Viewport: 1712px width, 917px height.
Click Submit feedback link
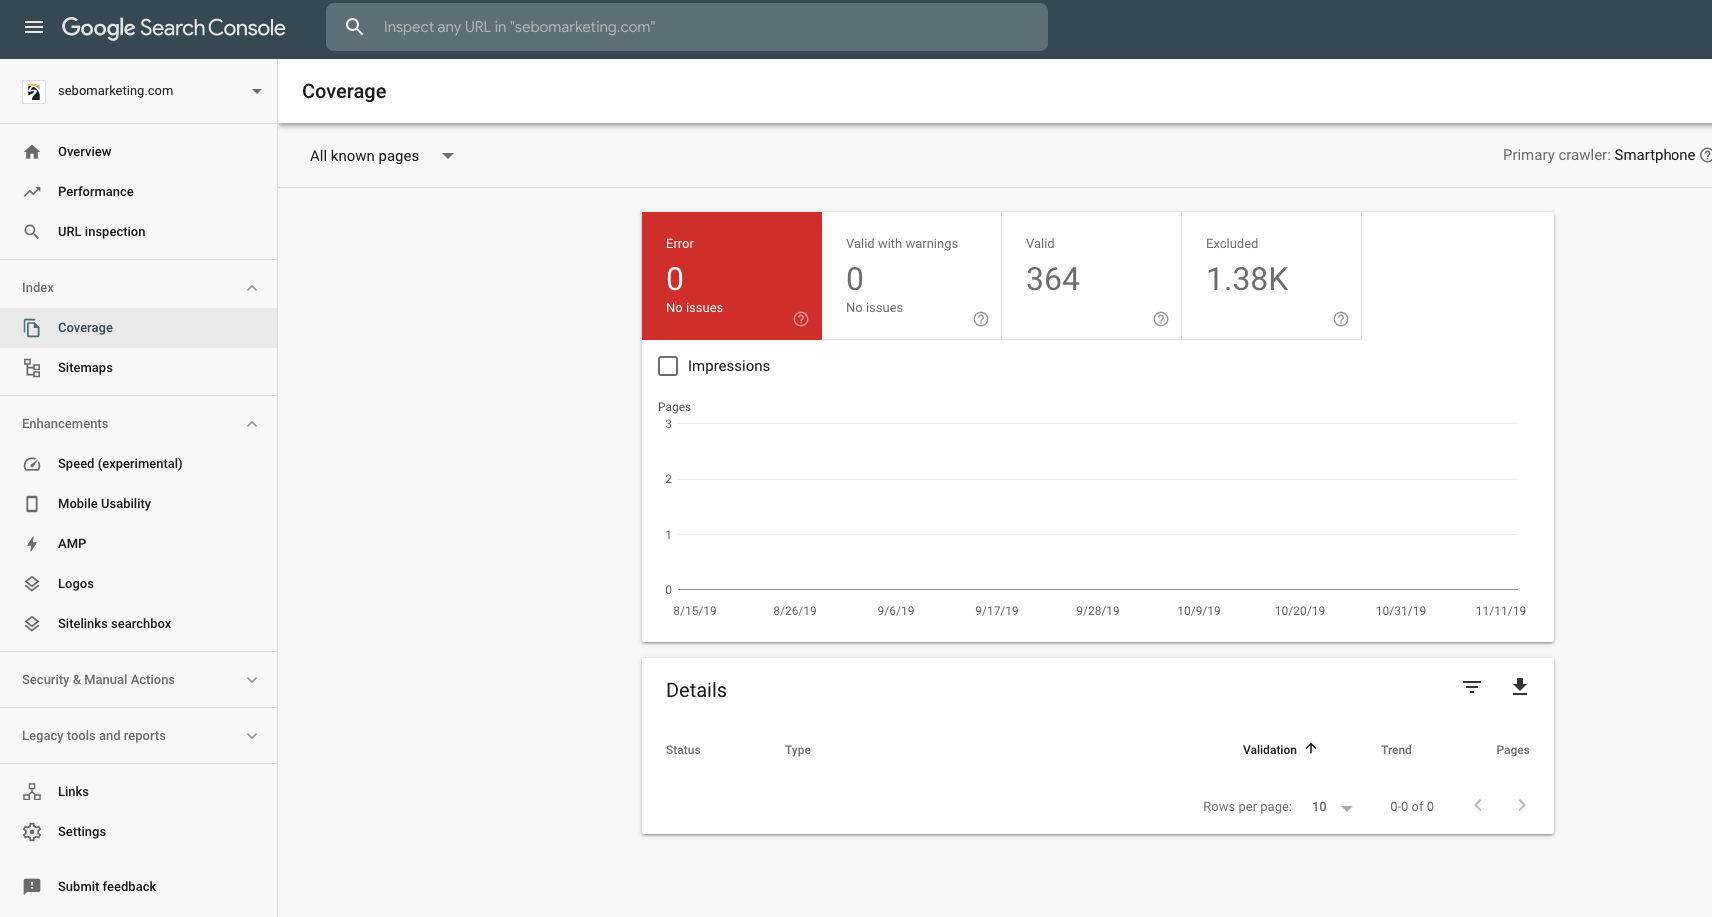pyautogui.click(x=106, y=887)
